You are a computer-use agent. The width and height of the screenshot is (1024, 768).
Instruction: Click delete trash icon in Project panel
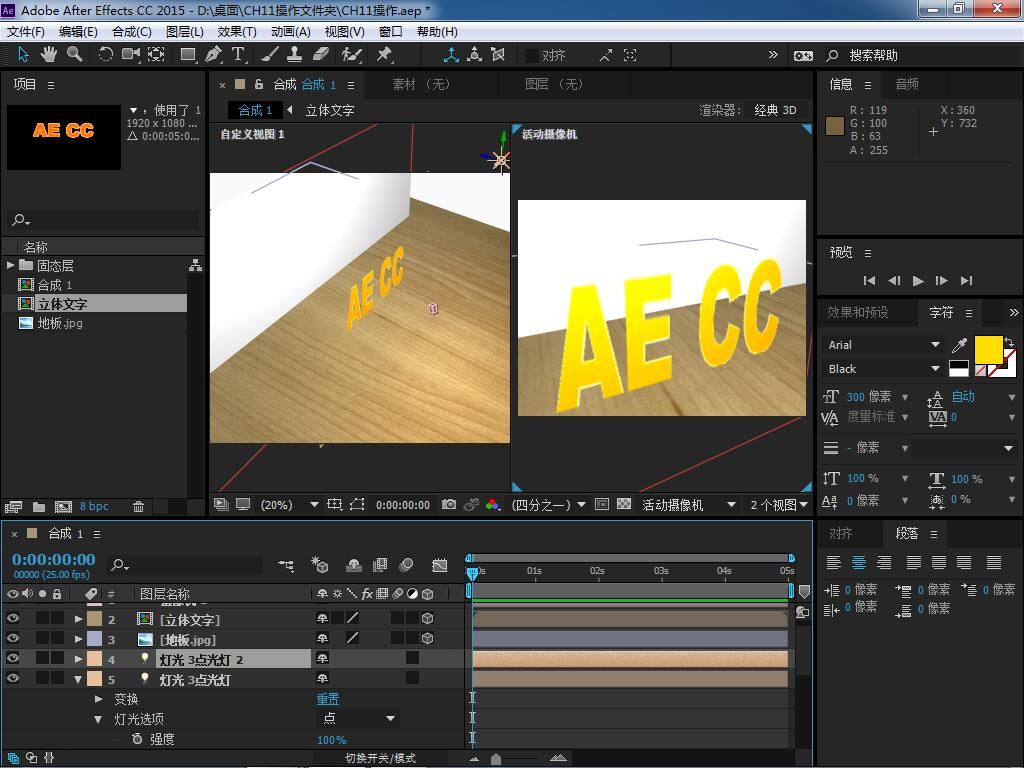[138, 506]
